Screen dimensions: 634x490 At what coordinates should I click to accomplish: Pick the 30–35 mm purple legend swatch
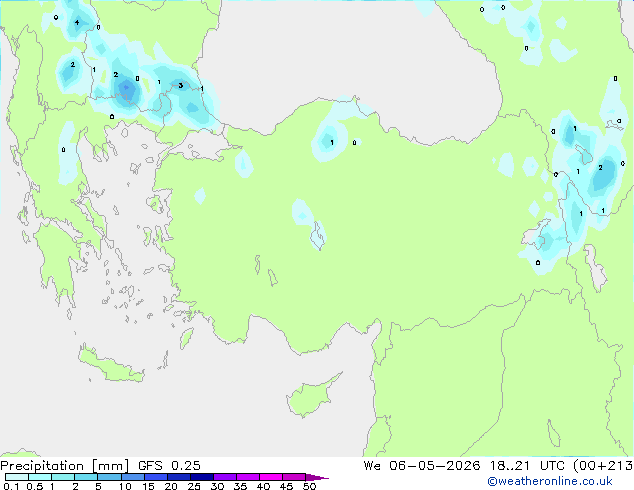click(224, 477)
